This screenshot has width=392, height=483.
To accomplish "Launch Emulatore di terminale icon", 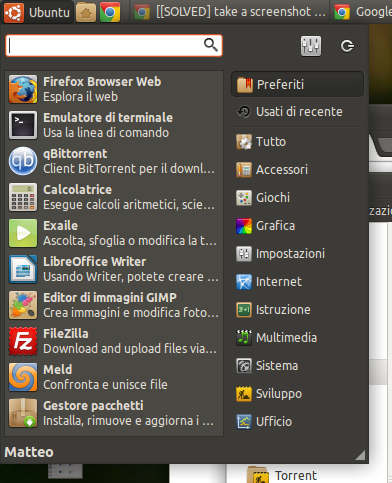I will point(23,125).
